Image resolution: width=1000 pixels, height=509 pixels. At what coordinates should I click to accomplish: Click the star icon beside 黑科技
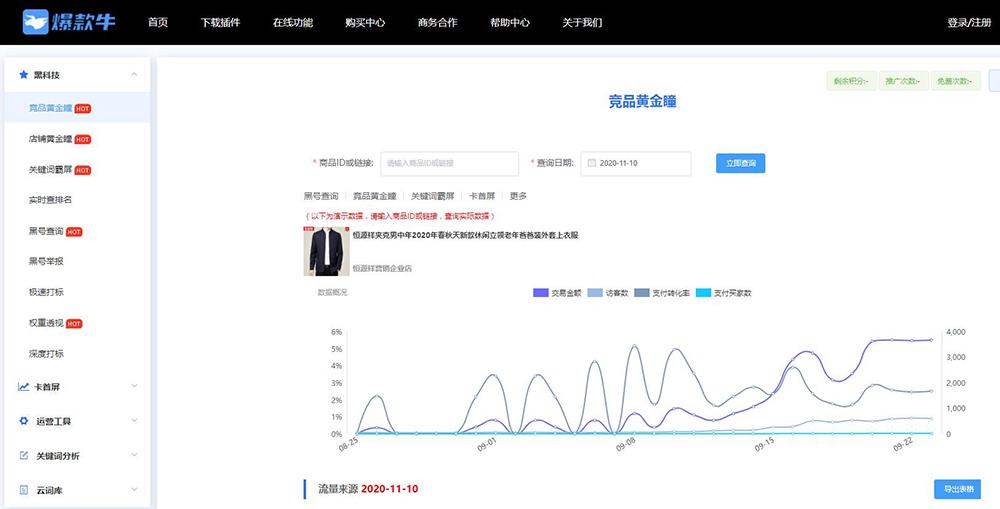24,74
